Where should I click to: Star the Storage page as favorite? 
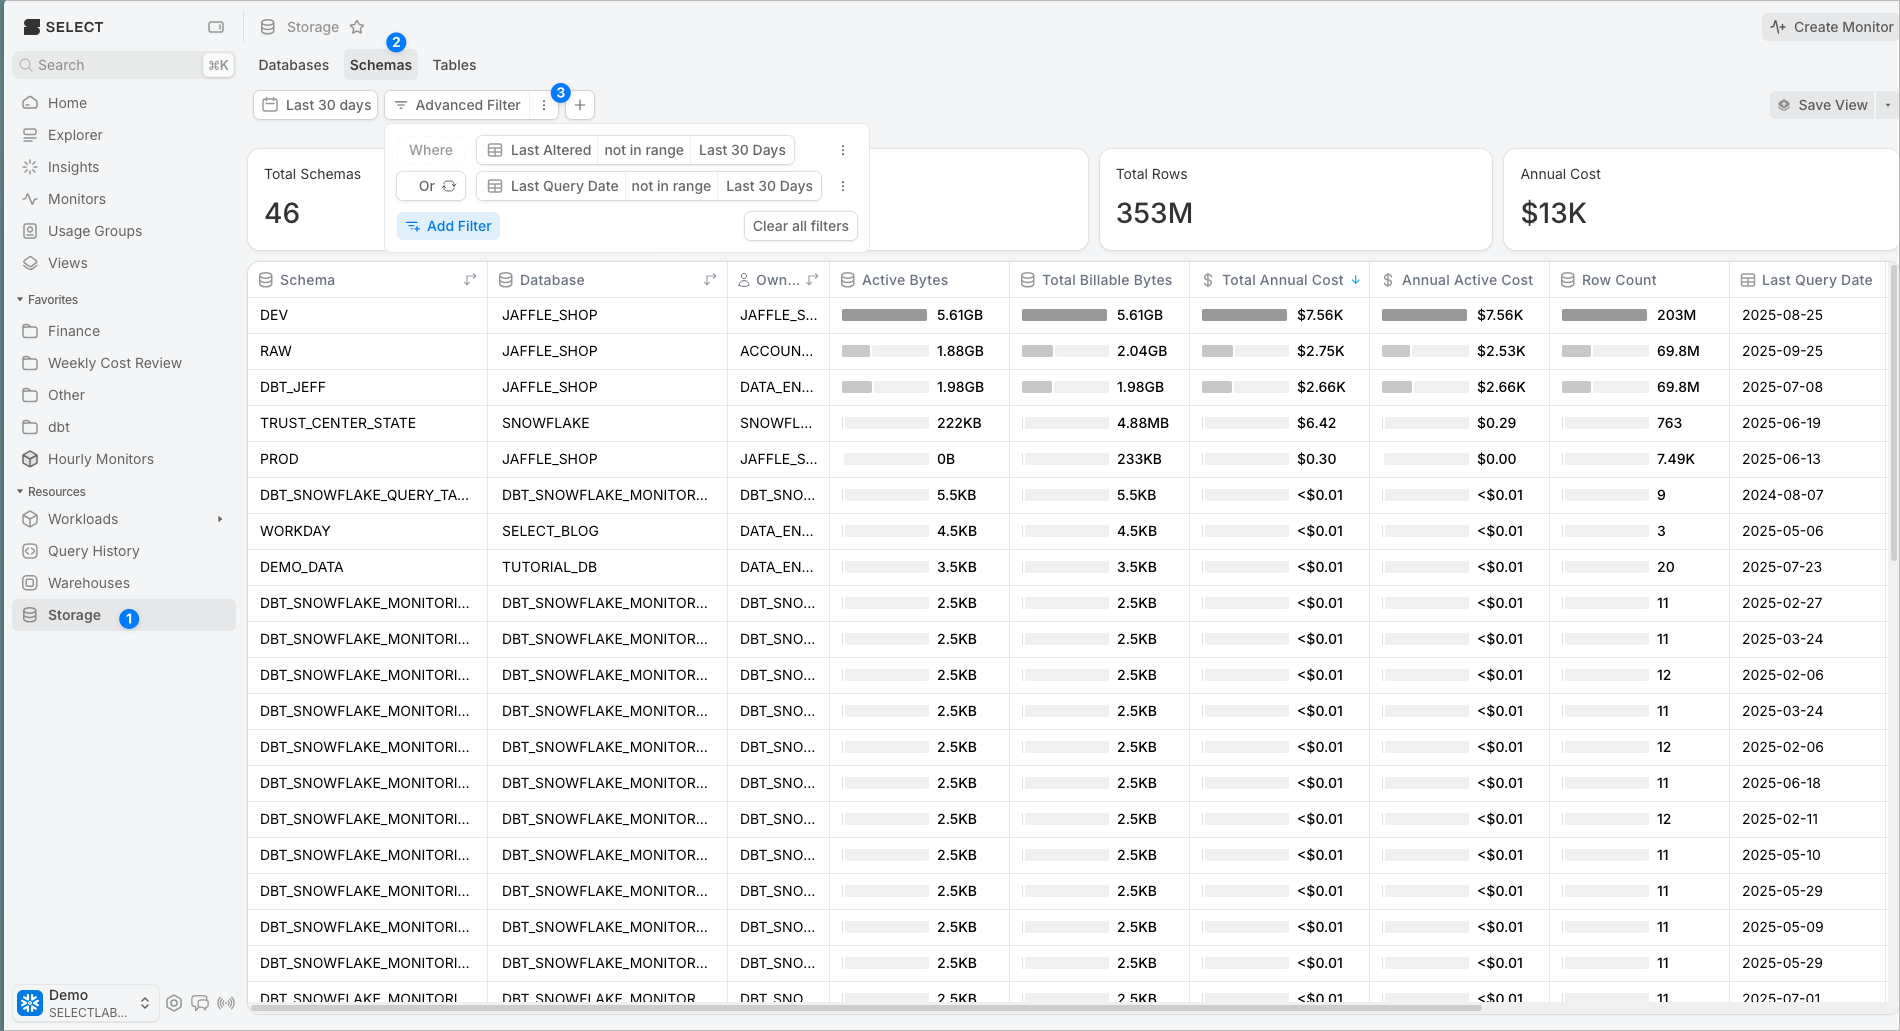coord(357,27)
